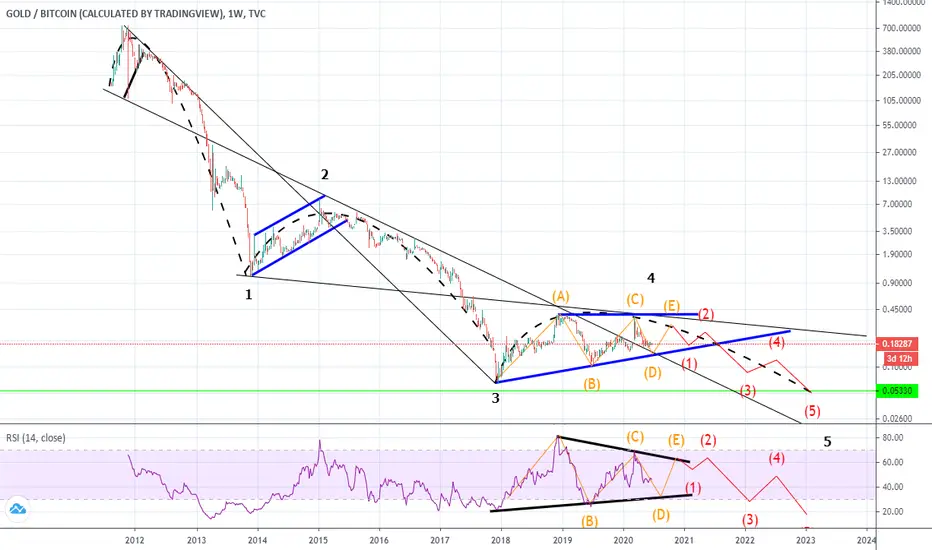Click the current price label 0.18287
Screen dimensions: 932x550
point(897,344)
